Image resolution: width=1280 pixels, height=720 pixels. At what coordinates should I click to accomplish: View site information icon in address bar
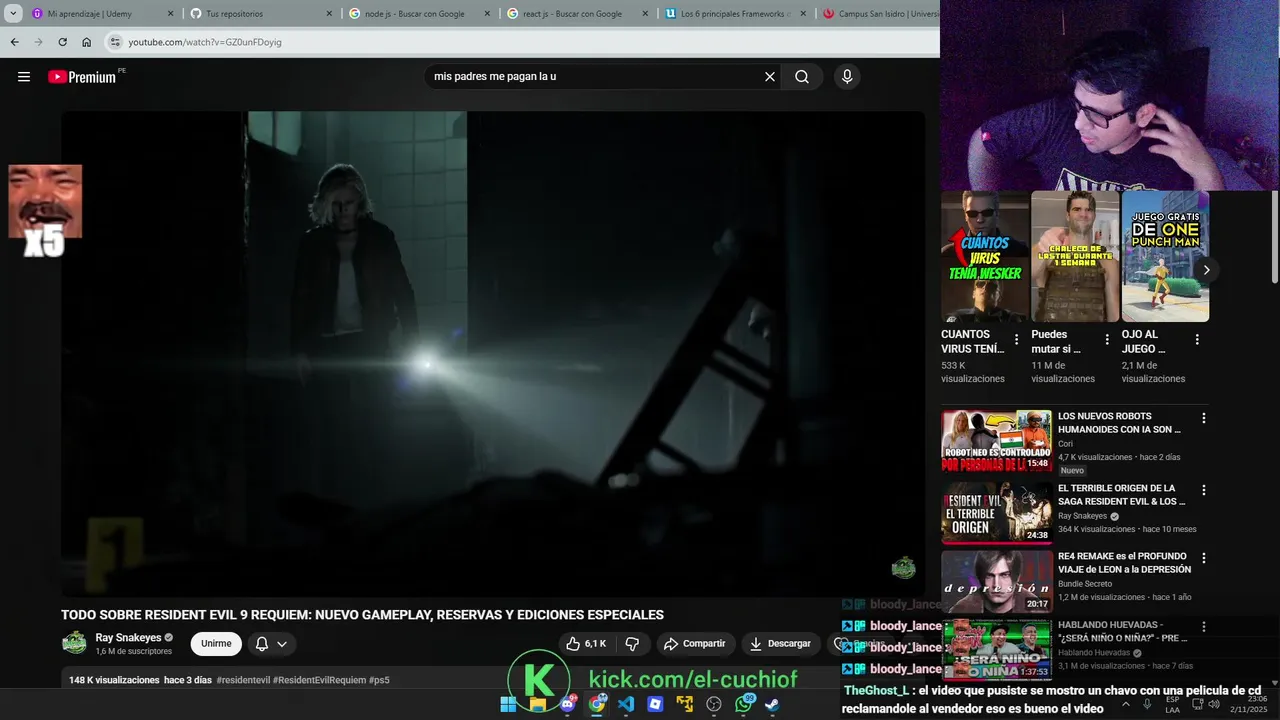[x=115, y=42]
